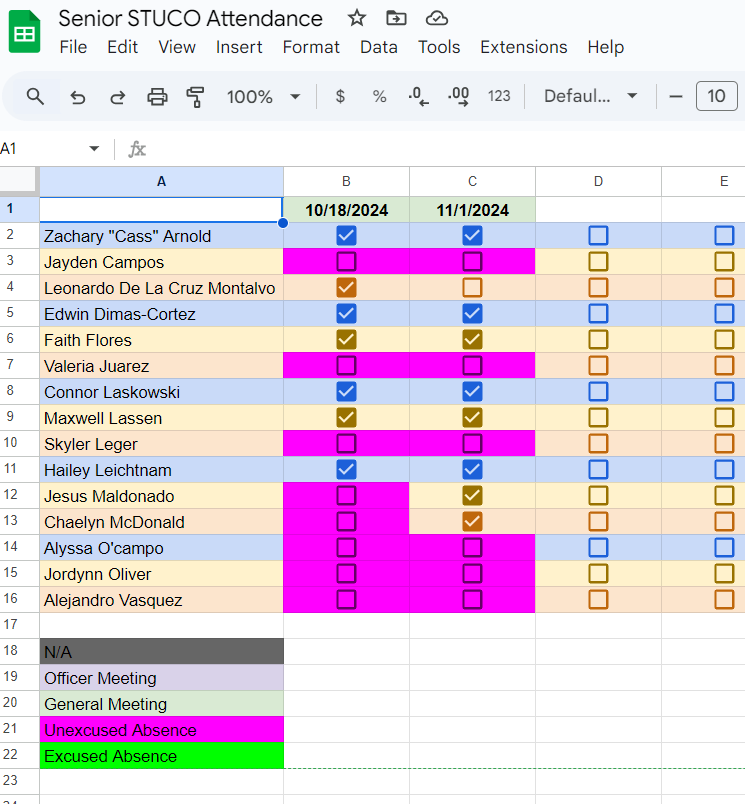Open the View menu

(x=177, y=47)
